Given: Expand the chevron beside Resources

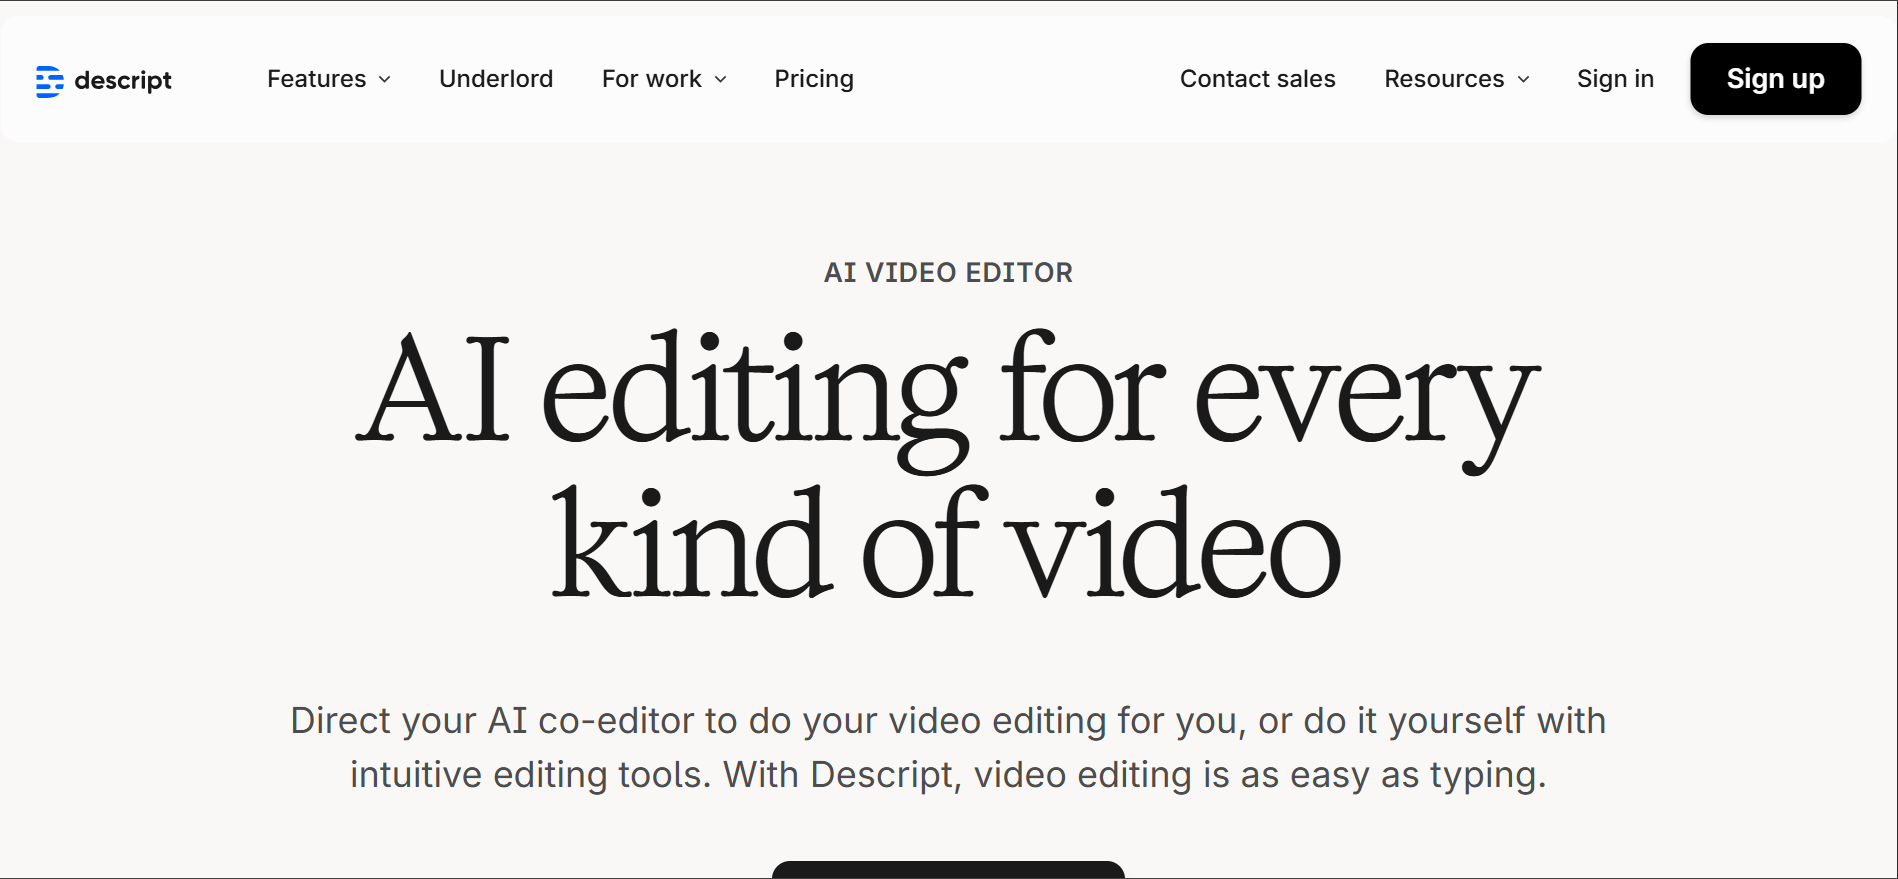Looking at the screenshot, I should (x=1524, y=80).
